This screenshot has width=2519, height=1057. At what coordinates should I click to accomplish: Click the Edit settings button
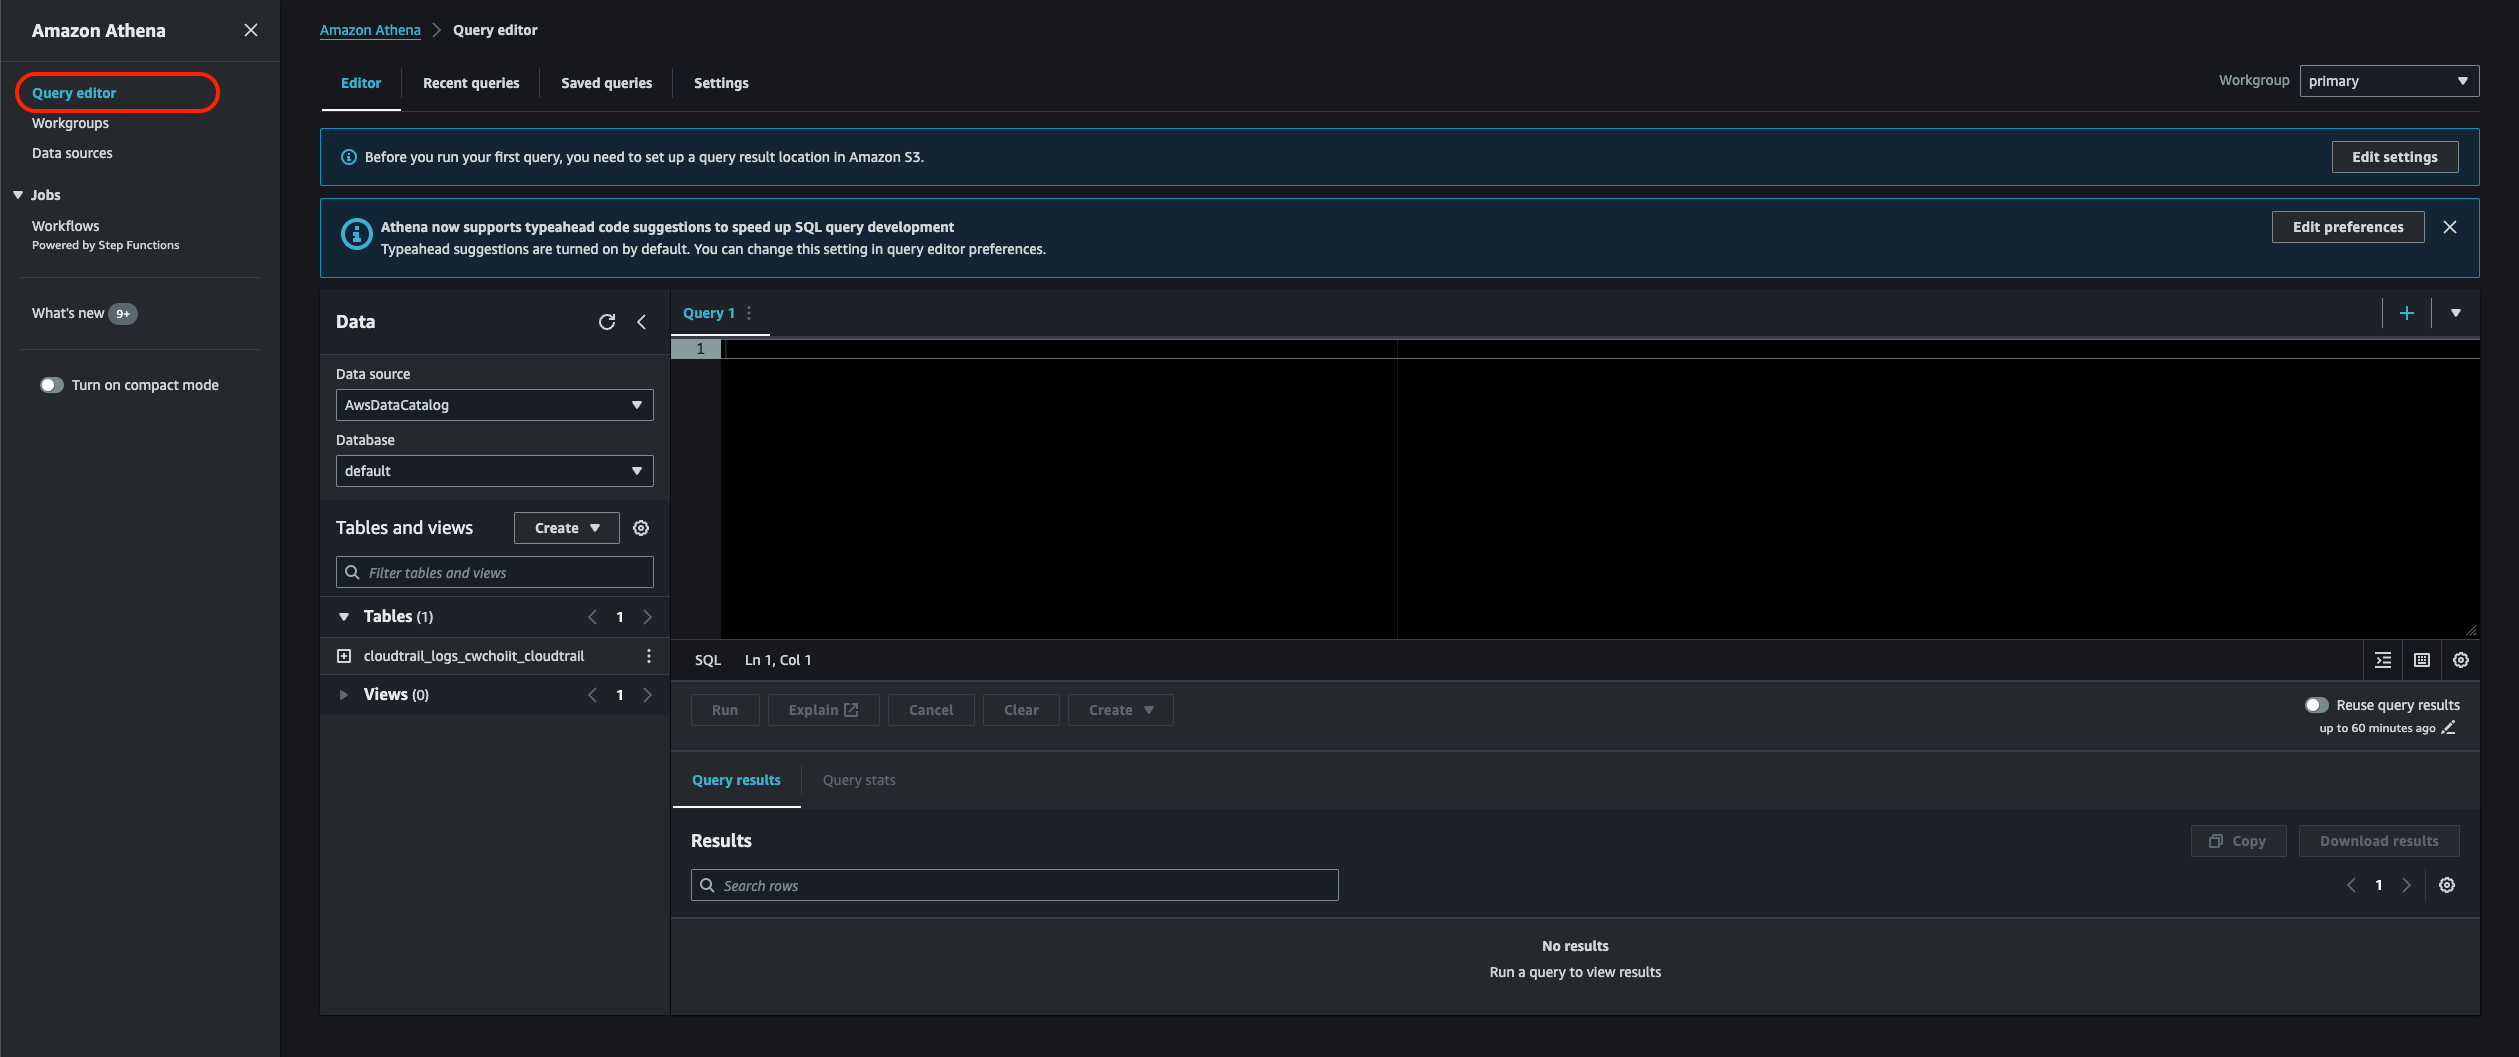(x=2395, y=157)
